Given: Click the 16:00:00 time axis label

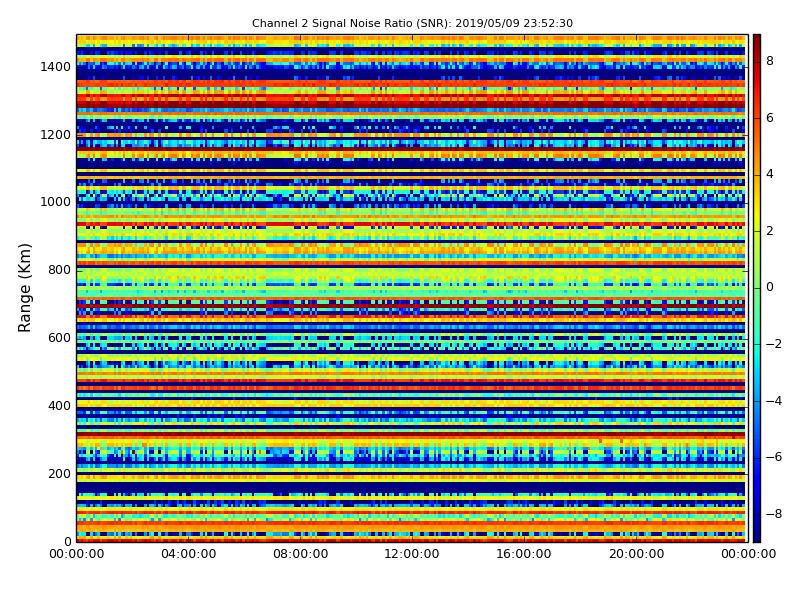Looking at the screenshot, I should click(524, 554).
